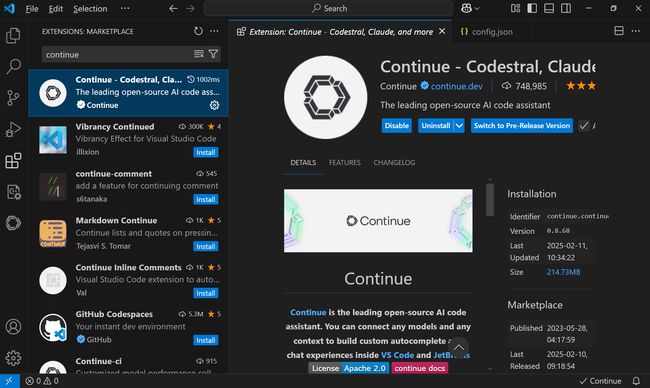Switch to the CHANGELOG tab
The height and width of the screenshot is (388, 650).
(394, 162)
